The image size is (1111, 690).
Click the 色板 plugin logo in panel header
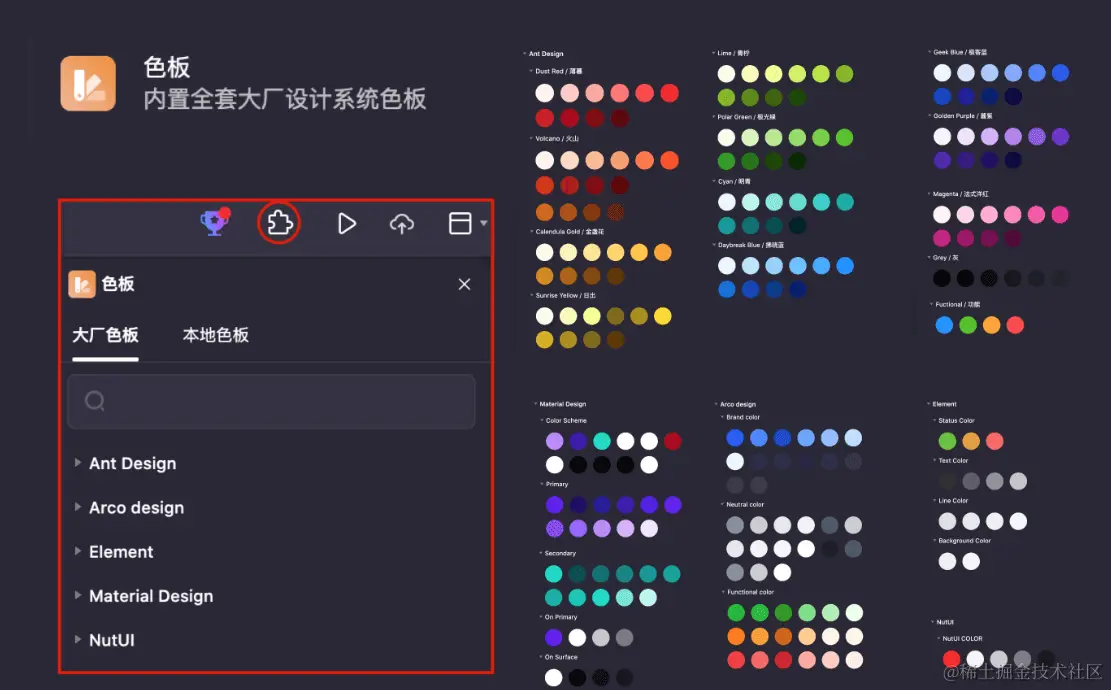[82, 284]
